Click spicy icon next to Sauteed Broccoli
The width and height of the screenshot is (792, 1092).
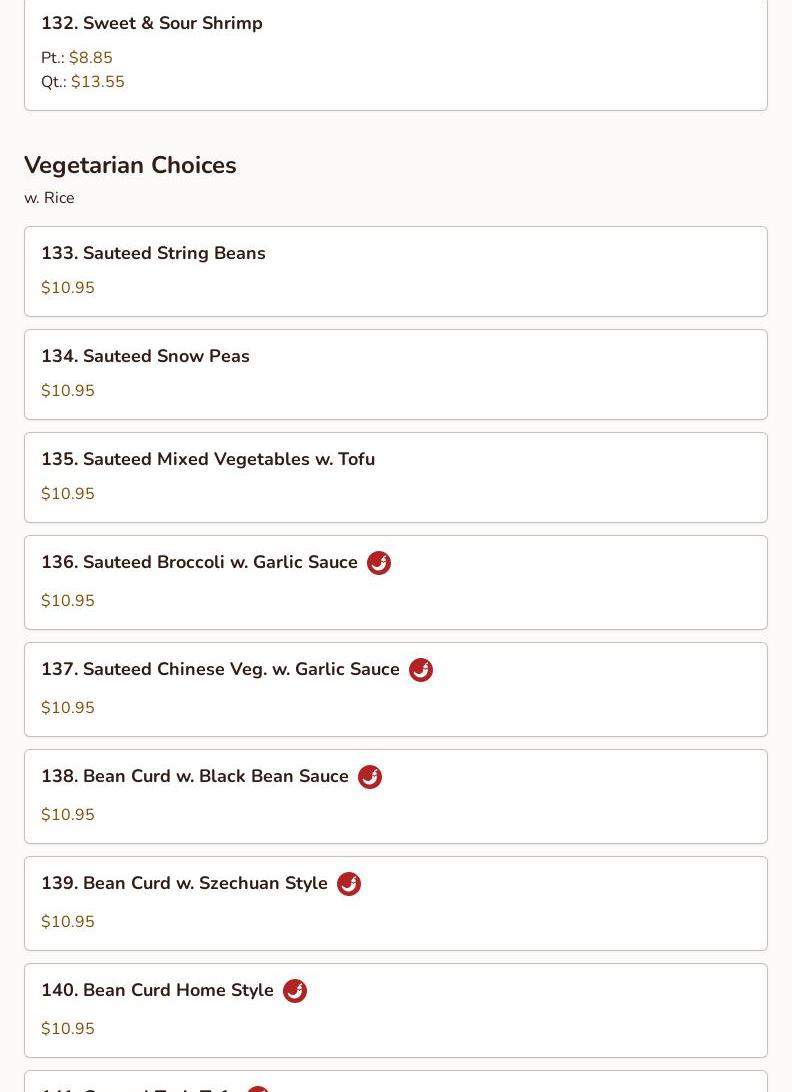click(379, 563)
